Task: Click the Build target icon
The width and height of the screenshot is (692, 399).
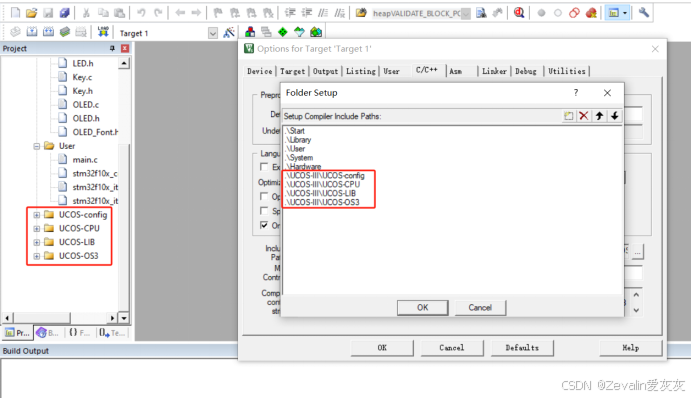Action: (x=32, y=32)
